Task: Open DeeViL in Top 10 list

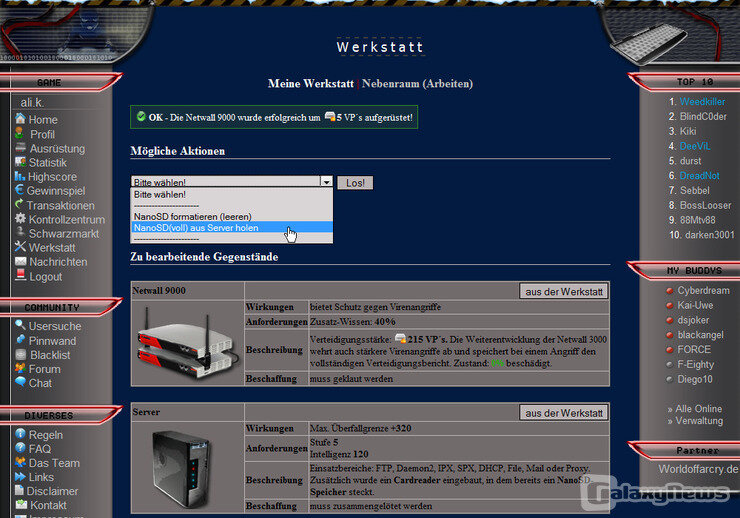Action: pos(695,146)
